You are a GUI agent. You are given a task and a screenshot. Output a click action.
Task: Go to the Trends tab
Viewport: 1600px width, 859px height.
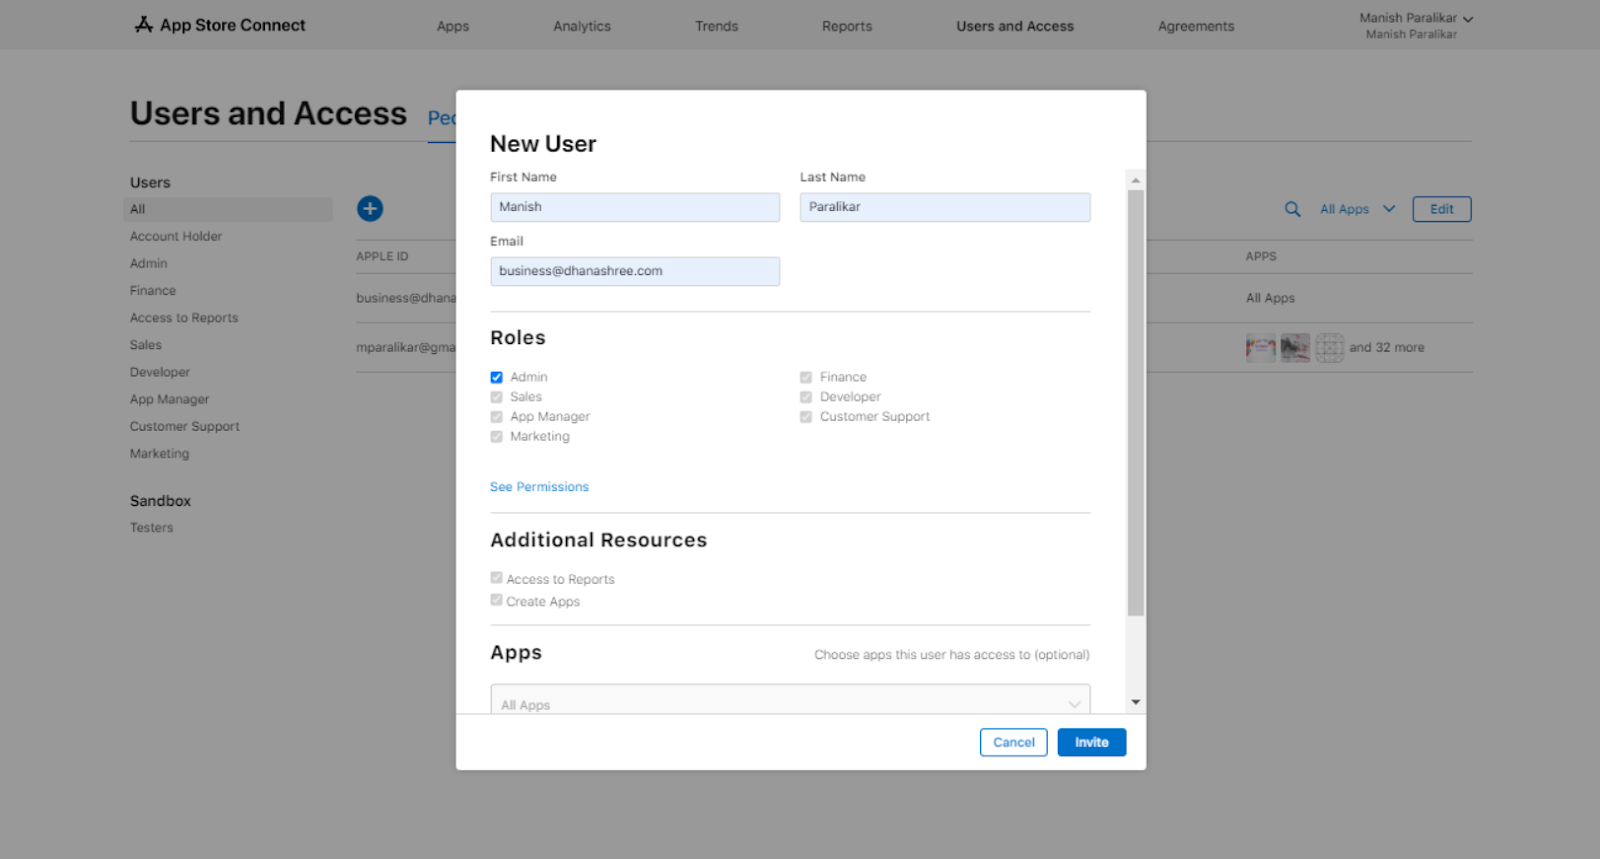(x=717, y=26)
